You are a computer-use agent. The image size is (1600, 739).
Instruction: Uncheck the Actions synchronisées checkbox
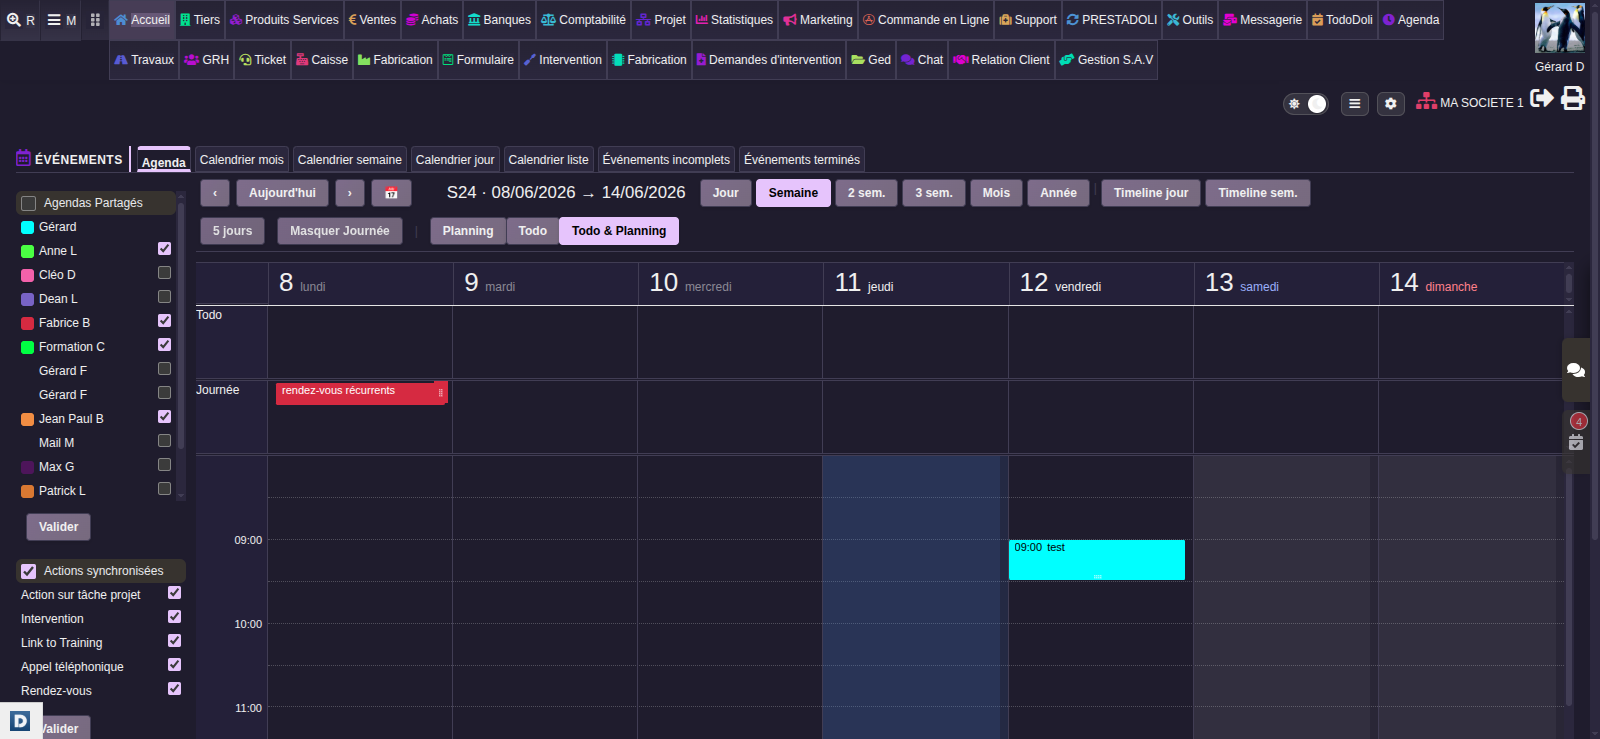click(29, 572)
